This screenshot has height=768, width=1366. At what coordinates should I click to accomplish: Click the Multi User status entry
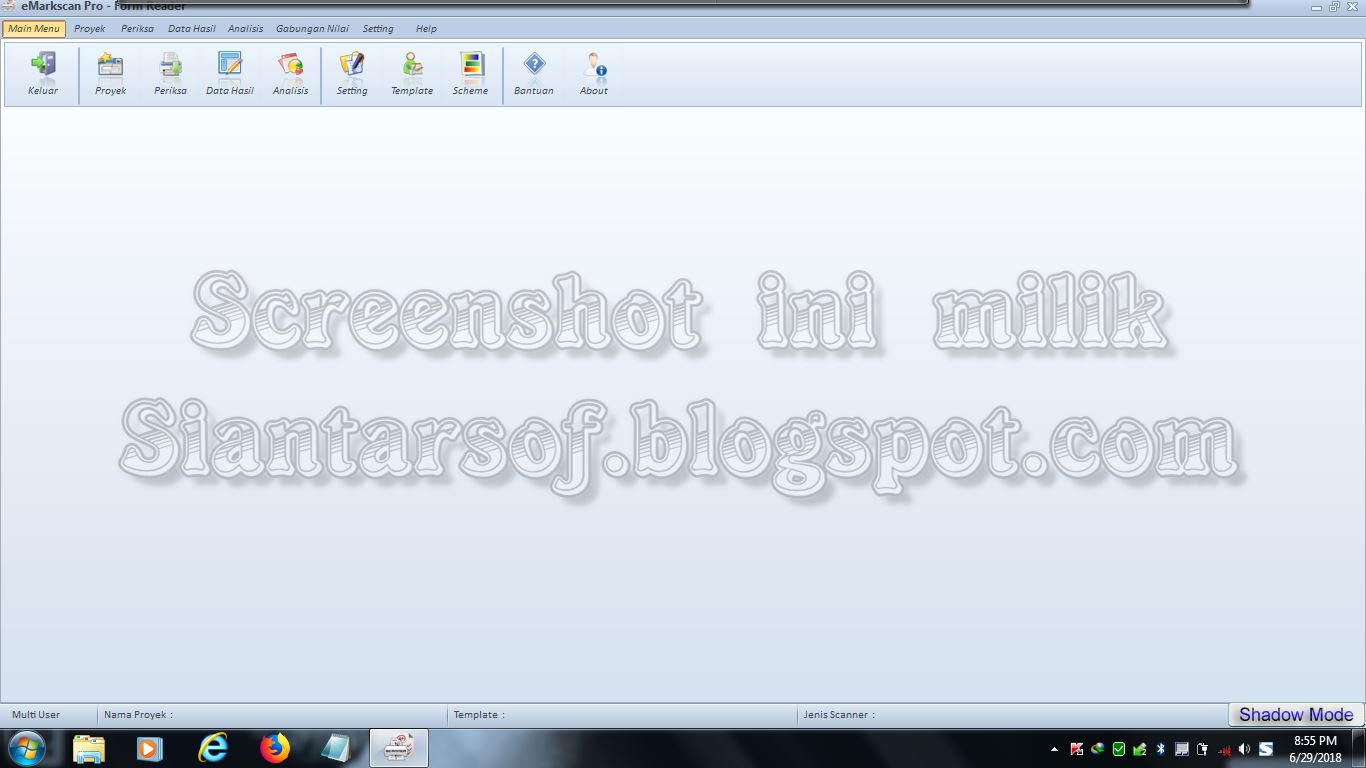(36, 715)
